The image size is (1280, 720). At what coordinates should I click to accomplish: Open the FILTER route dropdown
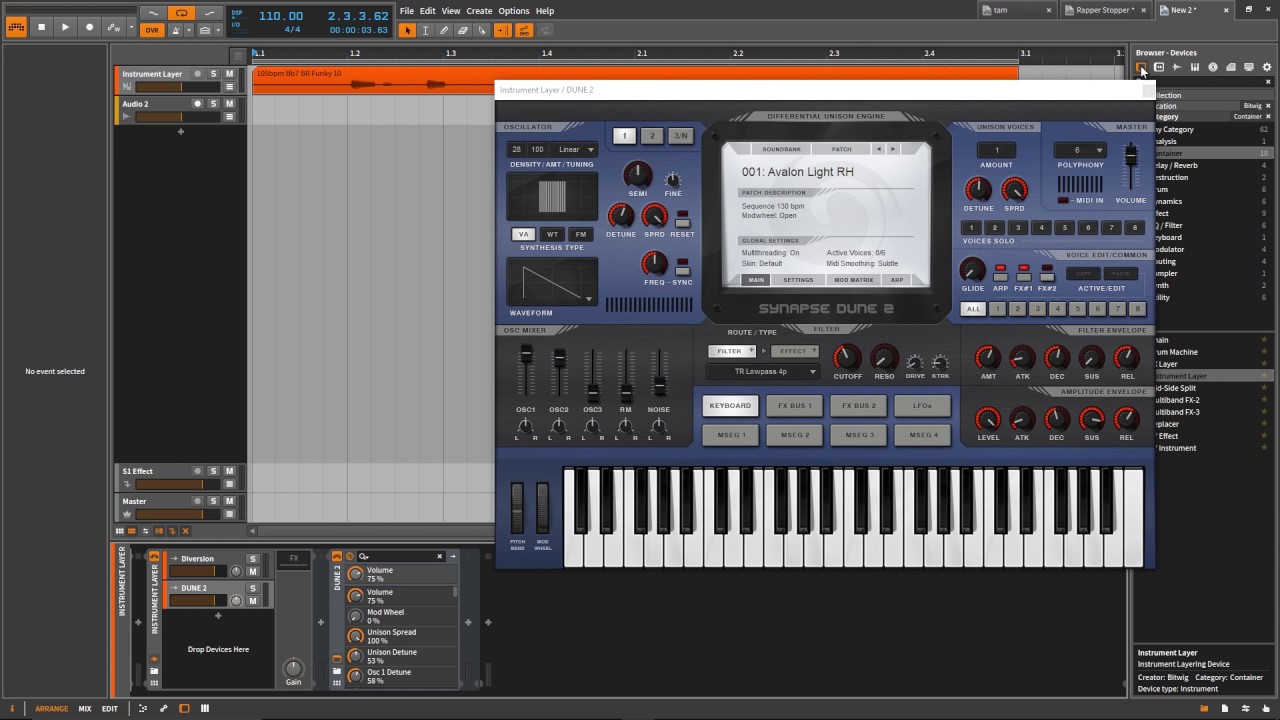point(732,351)
